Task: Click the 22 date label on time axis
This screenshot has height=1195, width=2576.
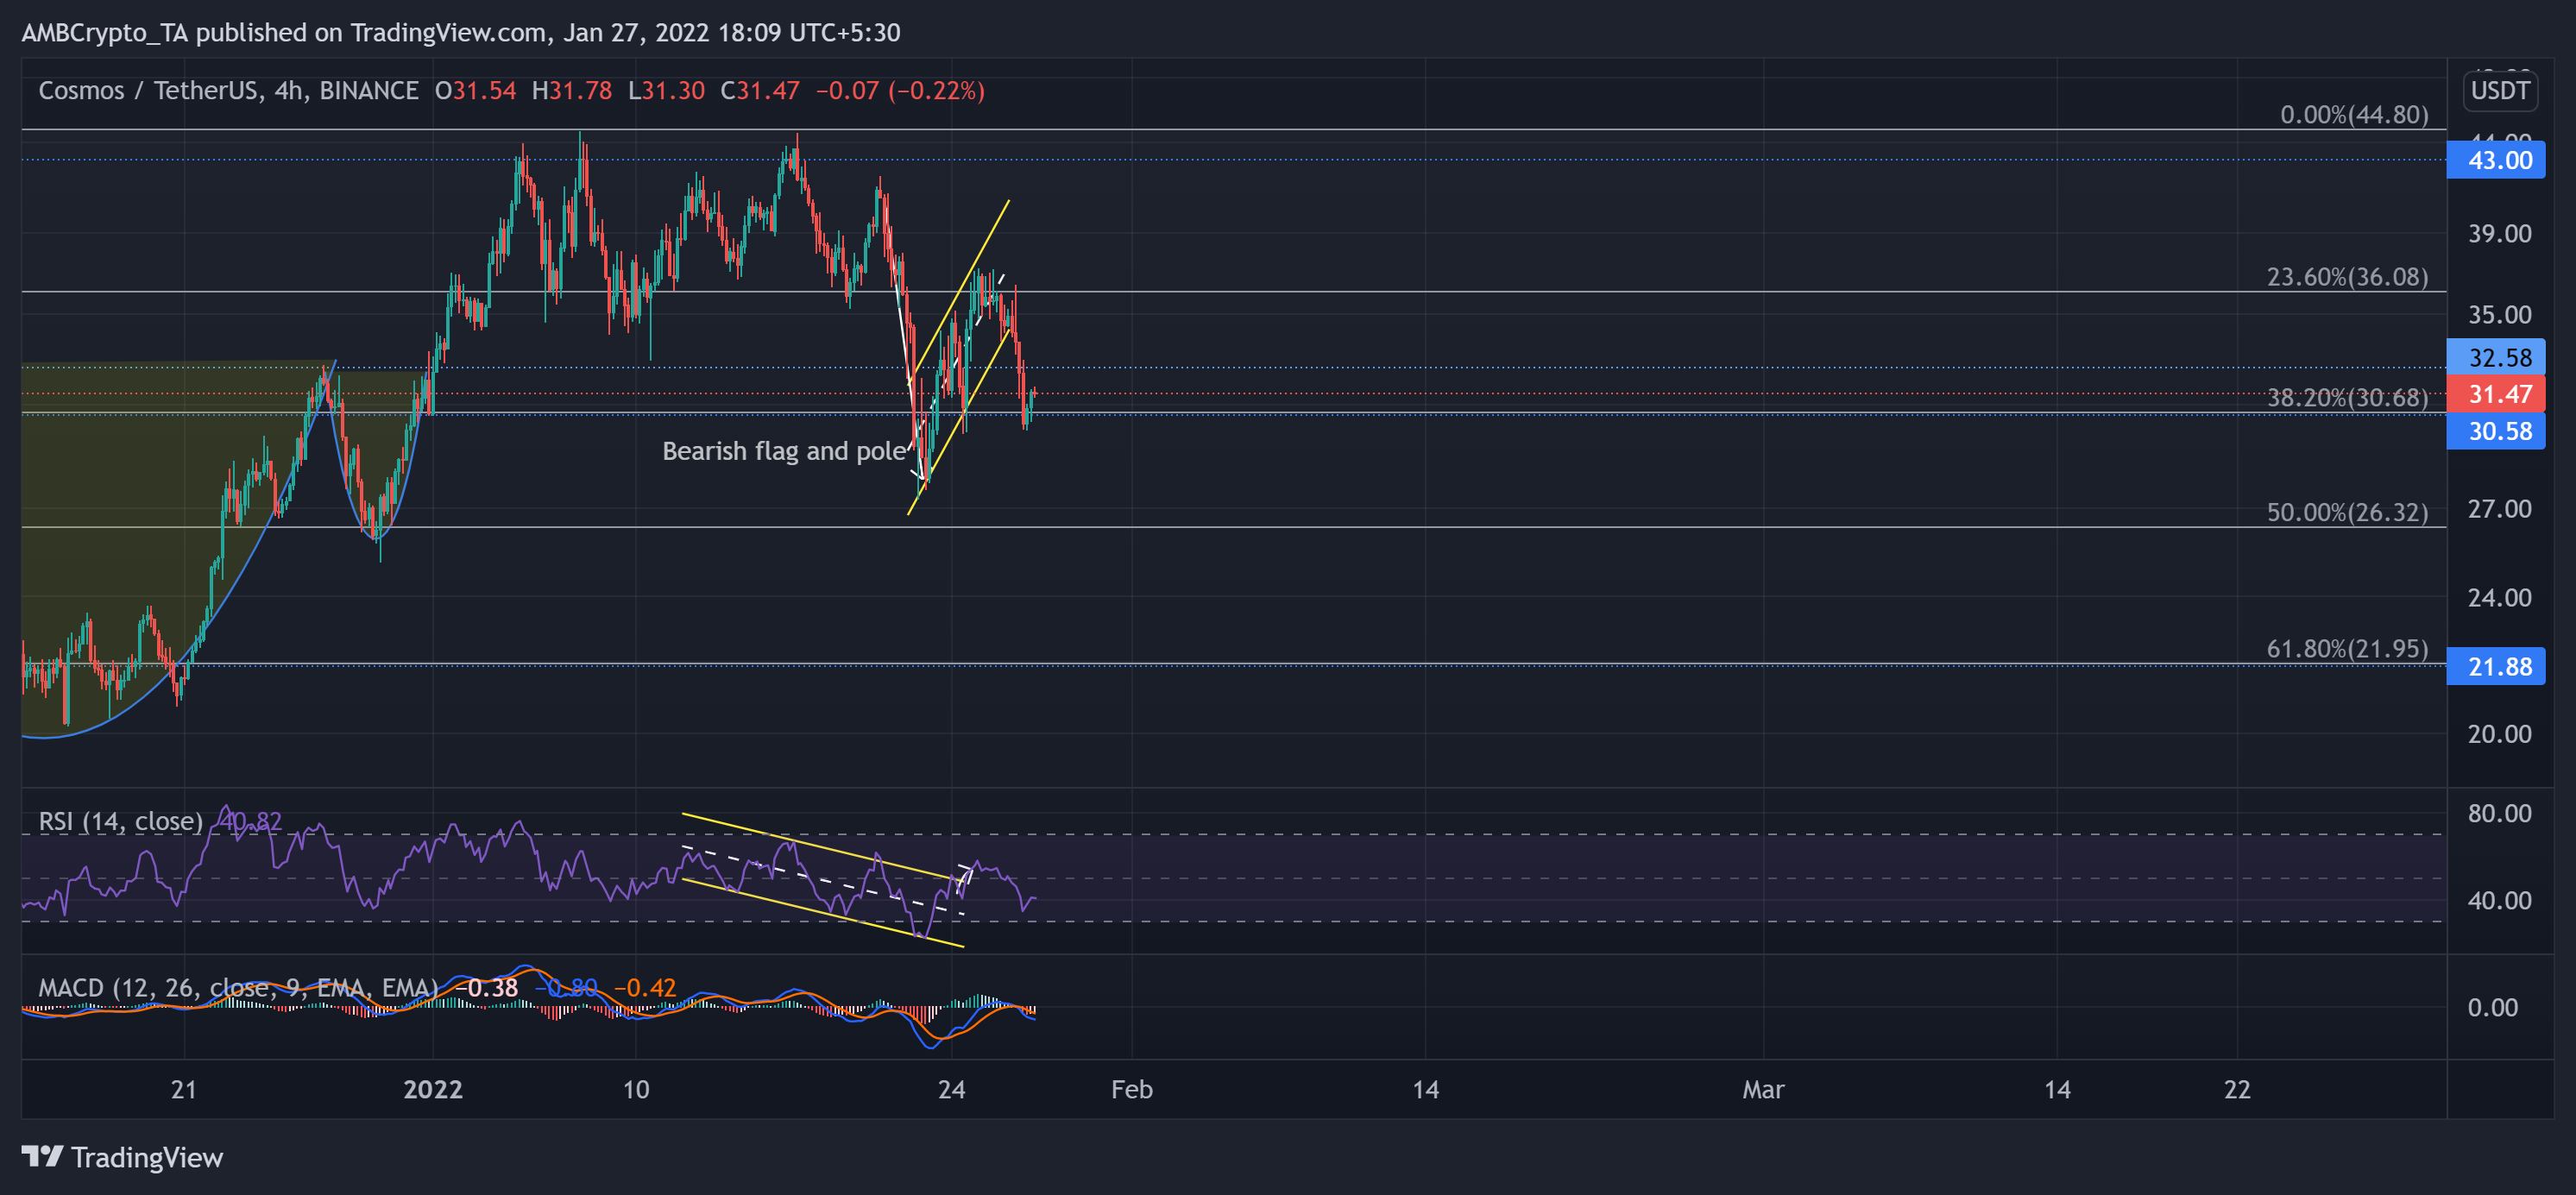Action: click(2237, 1089)
